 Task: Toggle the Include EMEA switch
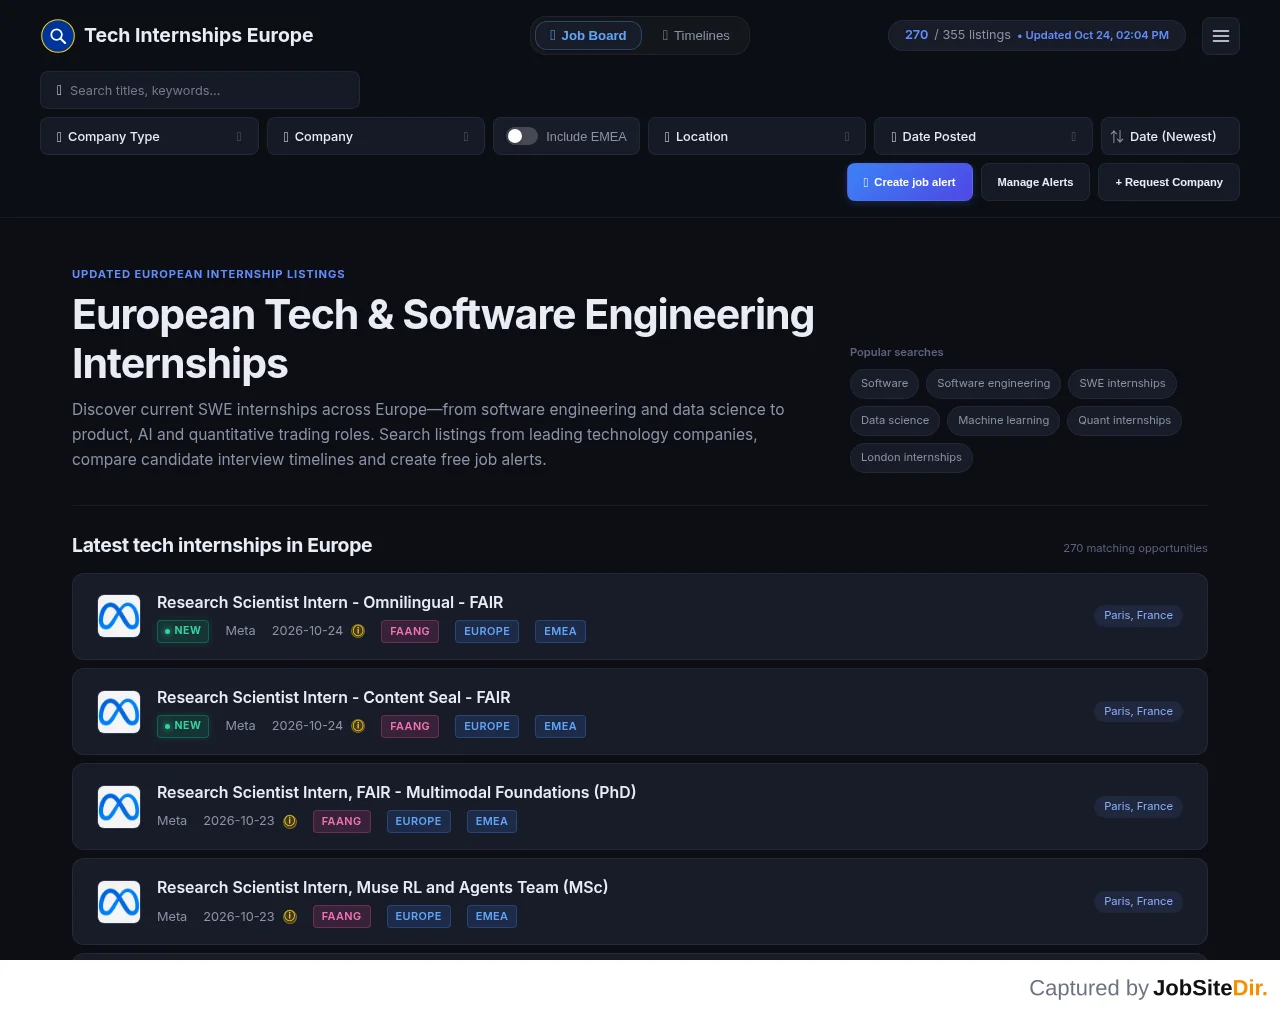pyautogui.click(x=522, y=136)
